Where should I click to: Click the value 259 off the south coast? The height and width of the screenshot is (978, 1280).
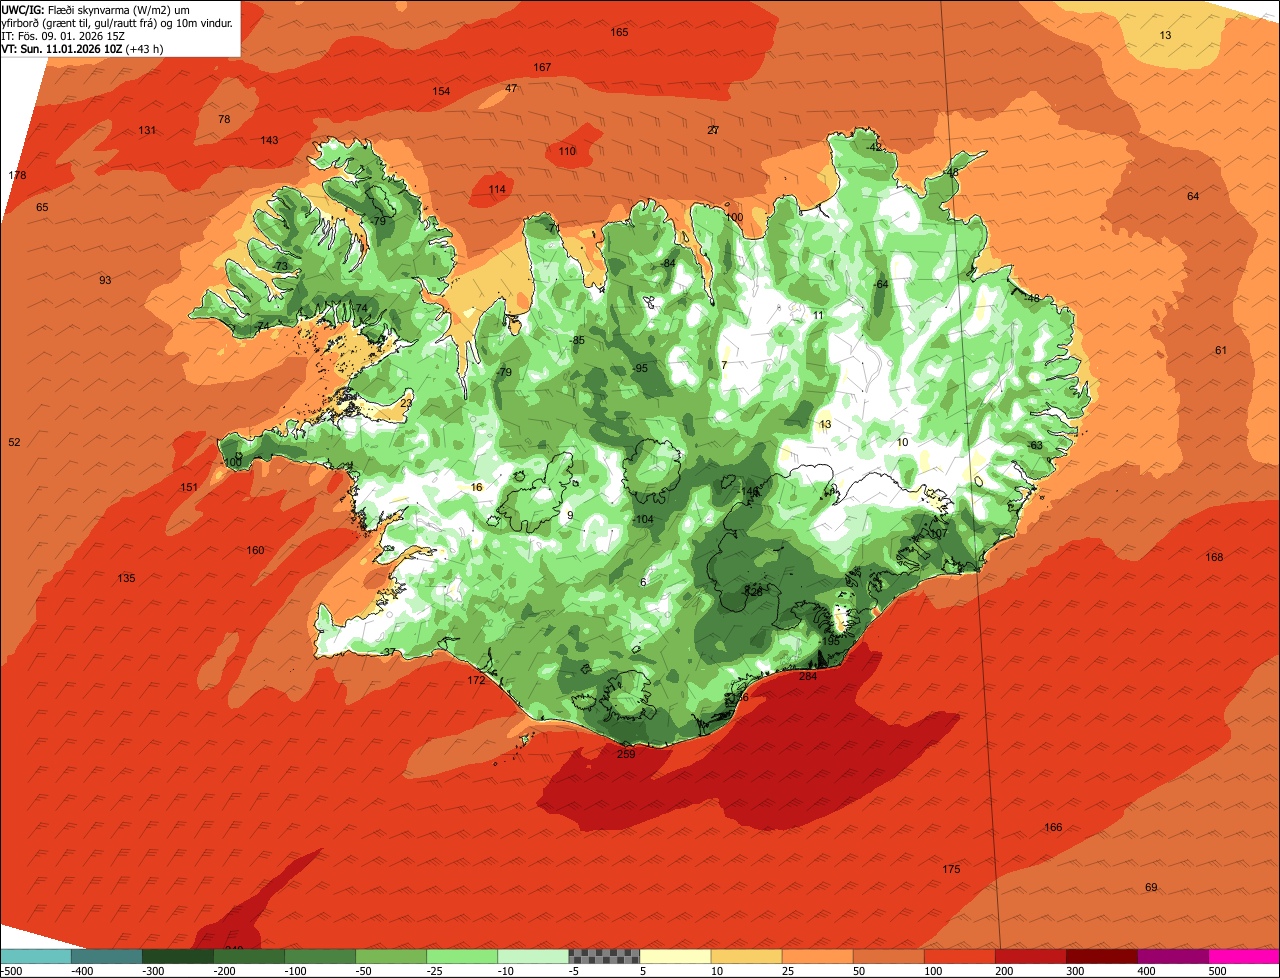click(626, 753)
